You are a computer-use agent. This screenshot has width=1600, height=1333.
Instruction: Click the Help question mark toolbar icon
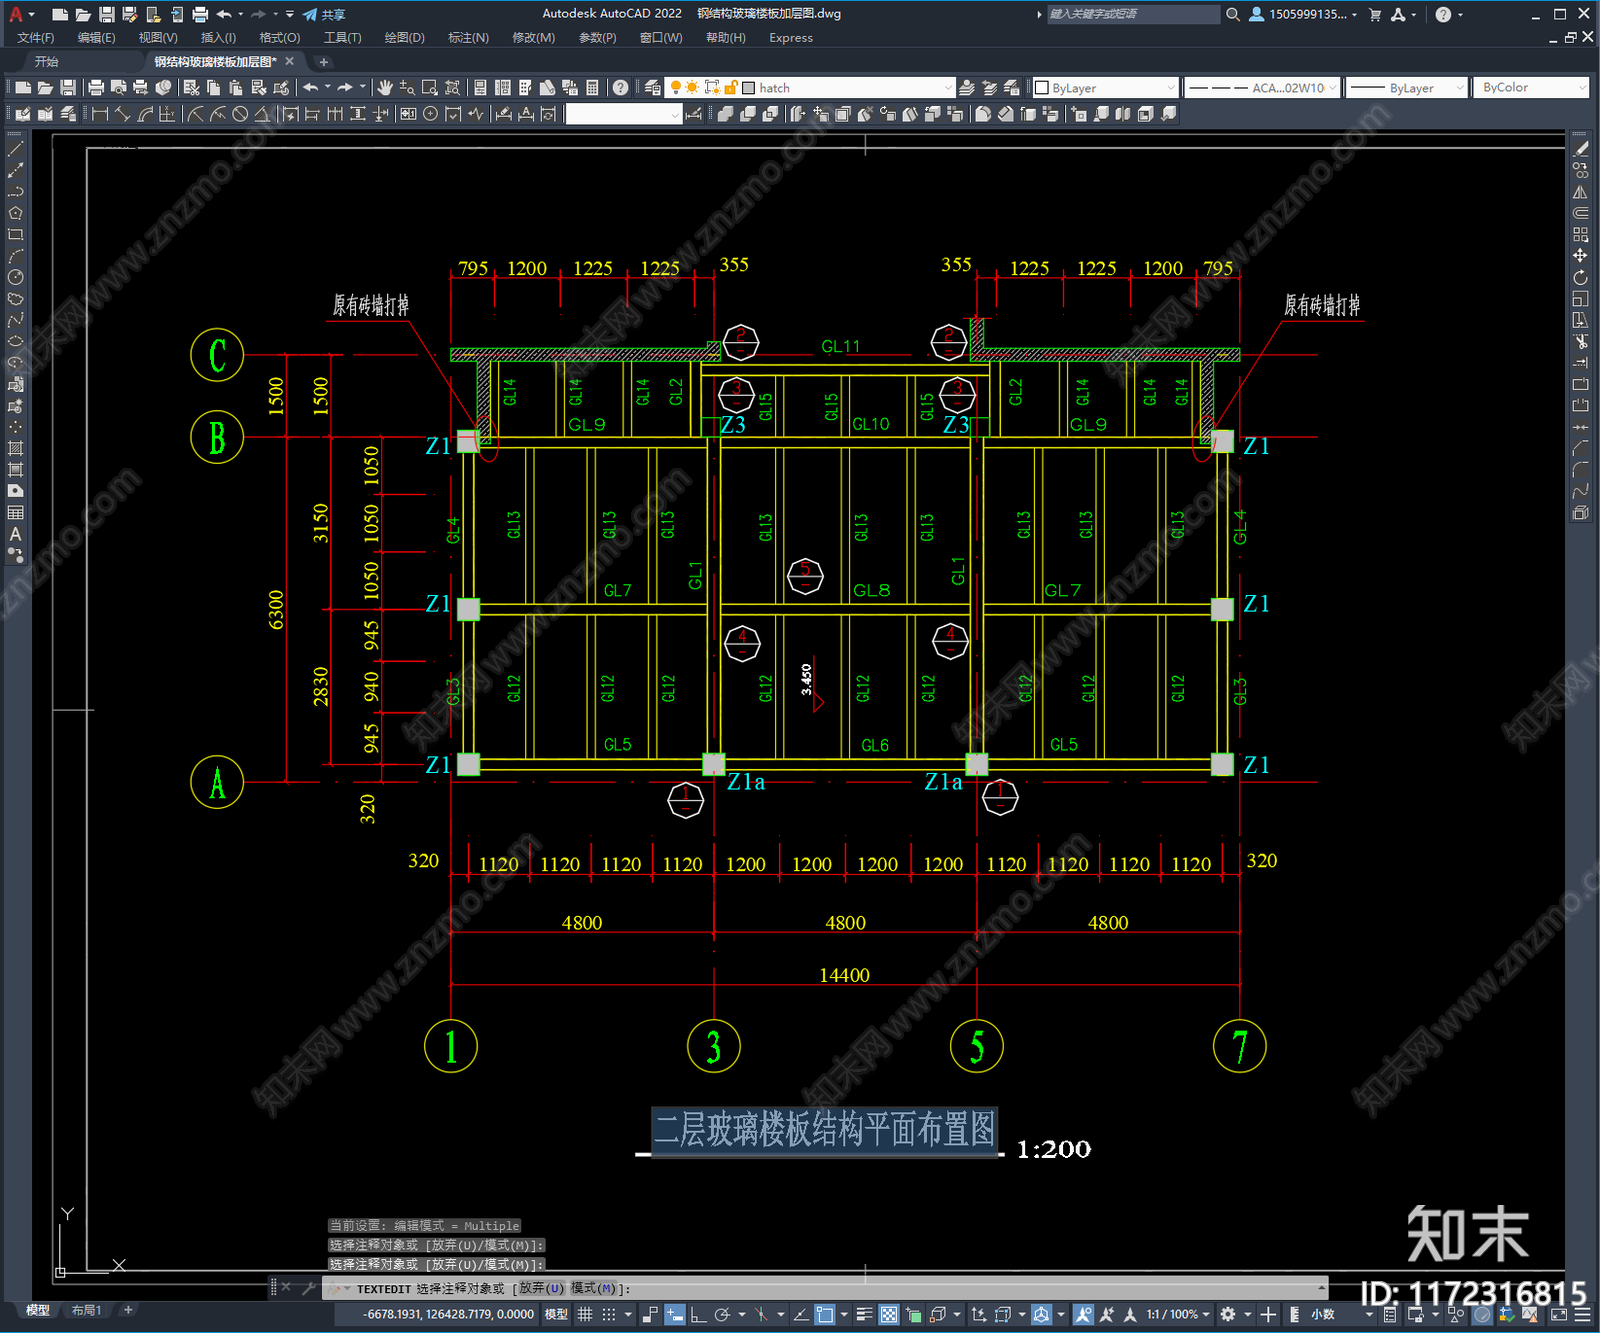click(x=620, y=88)
